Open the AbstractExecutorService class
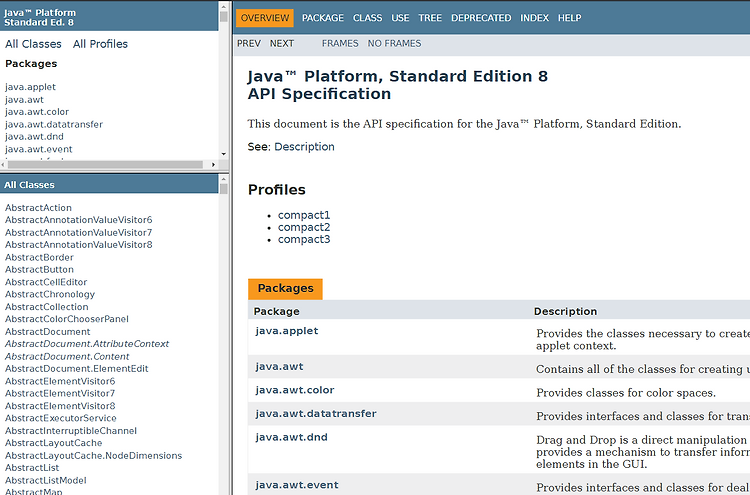 [61, 418]
